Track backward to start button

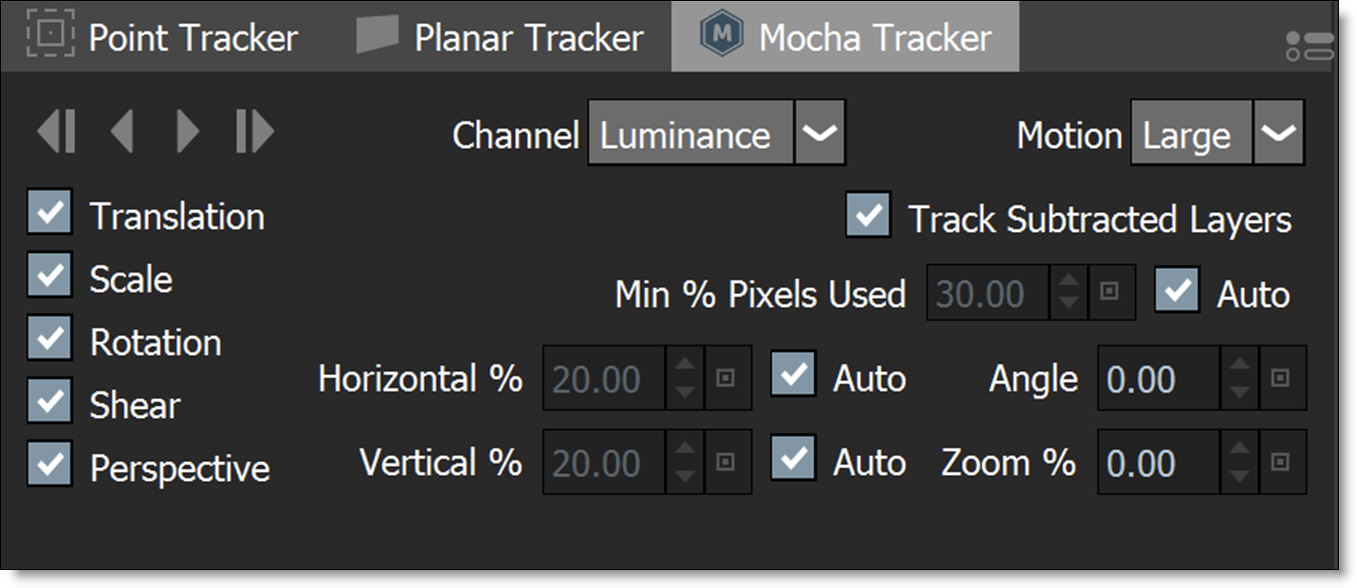tap(56, 132)
